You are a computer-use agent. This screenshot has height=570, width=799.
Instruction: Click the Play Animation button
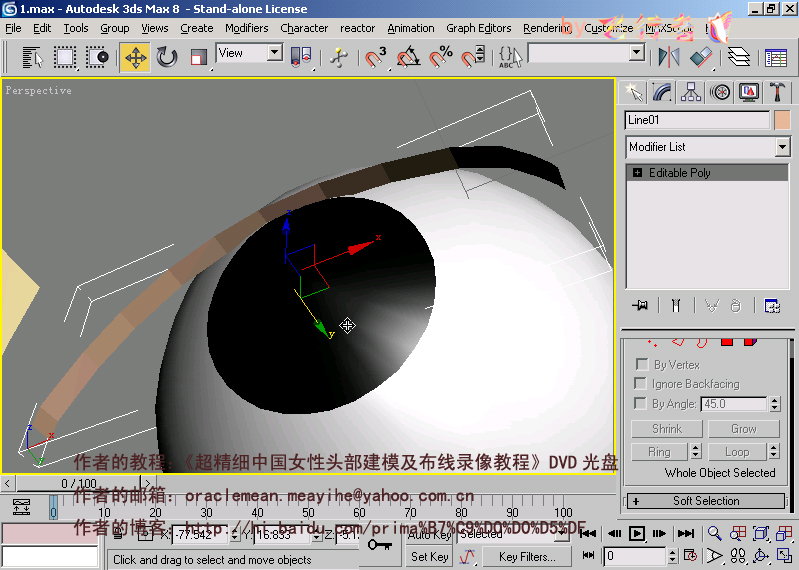636,534
